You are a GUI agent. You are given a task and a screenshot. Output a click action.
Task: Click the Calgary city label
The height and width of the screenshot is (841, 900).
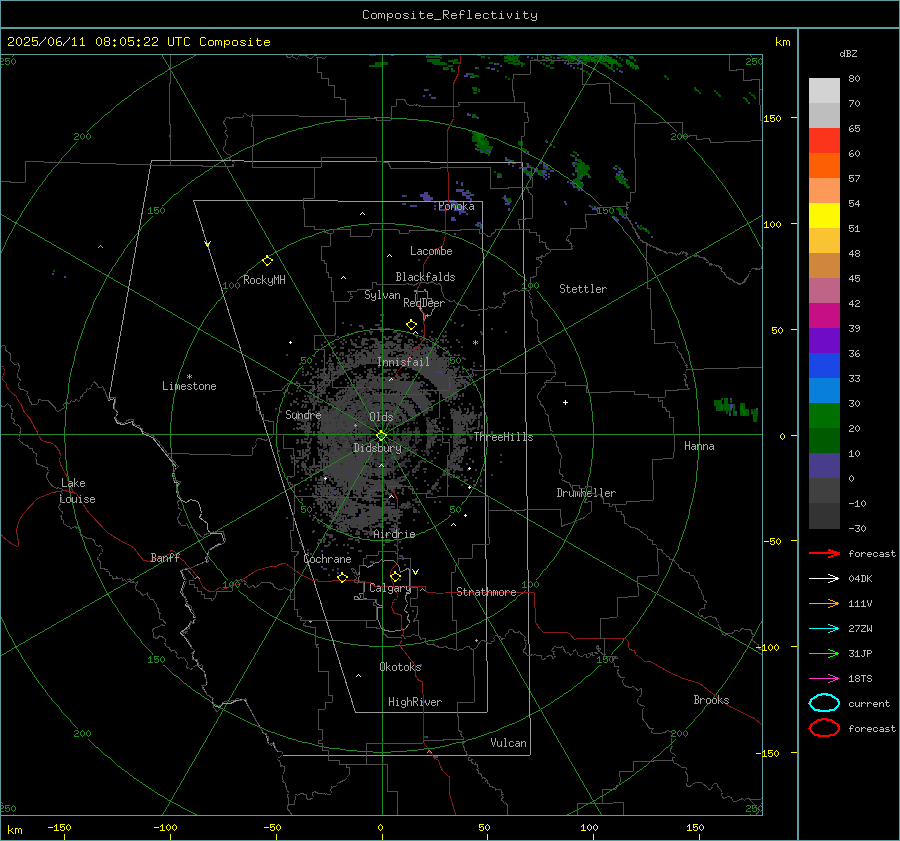[390, 588]
